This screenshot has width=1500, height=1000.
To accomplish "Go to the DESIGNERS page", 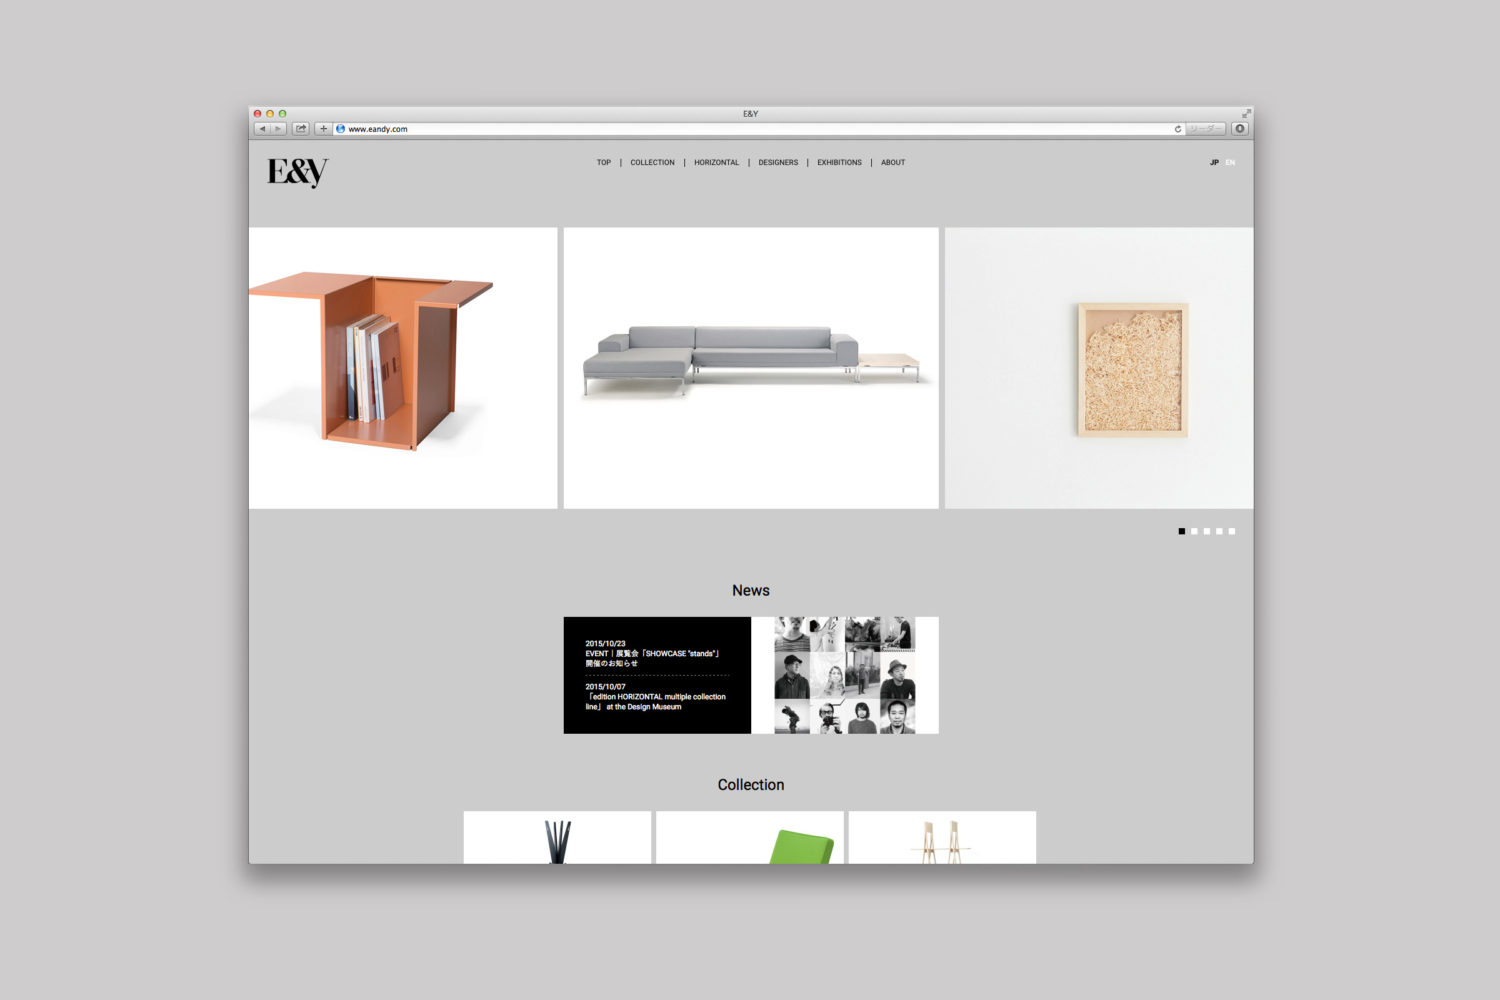I will point(778,162).
